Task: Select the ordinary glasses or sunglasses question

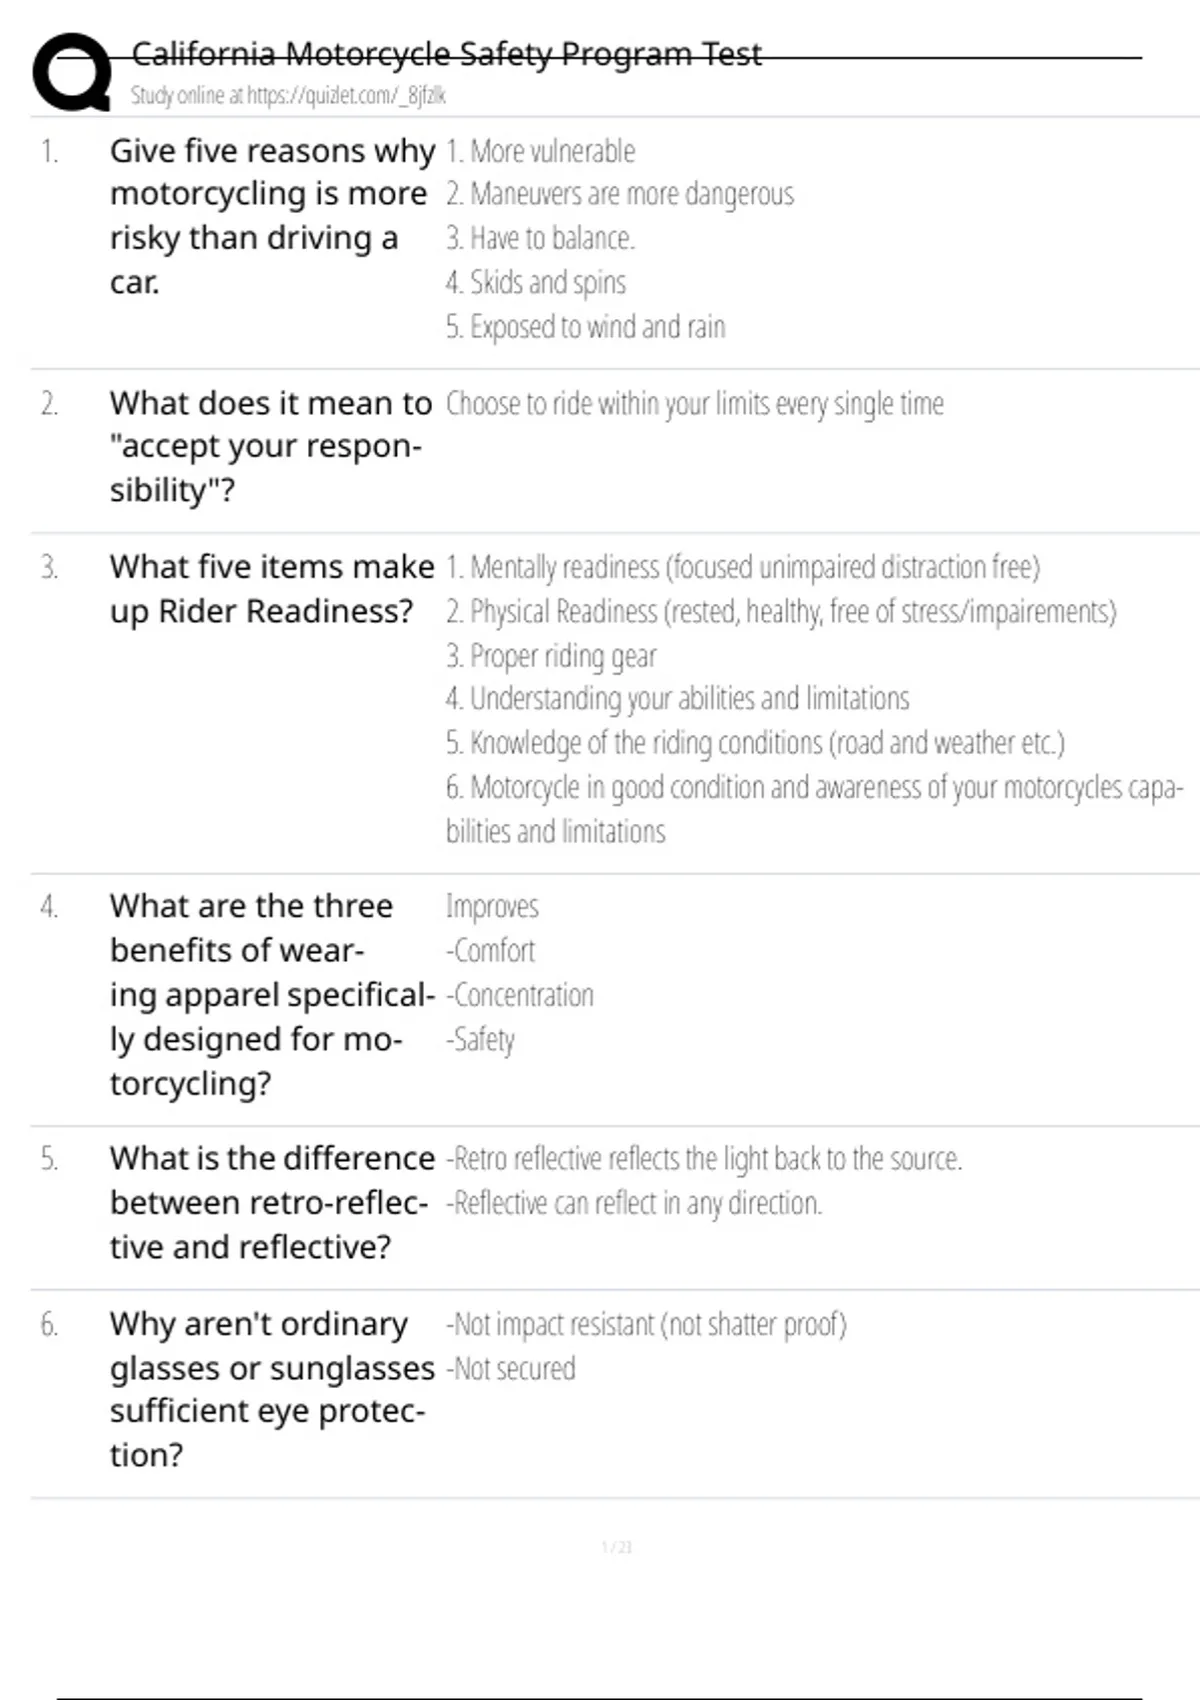Action: coord(271,1389)
